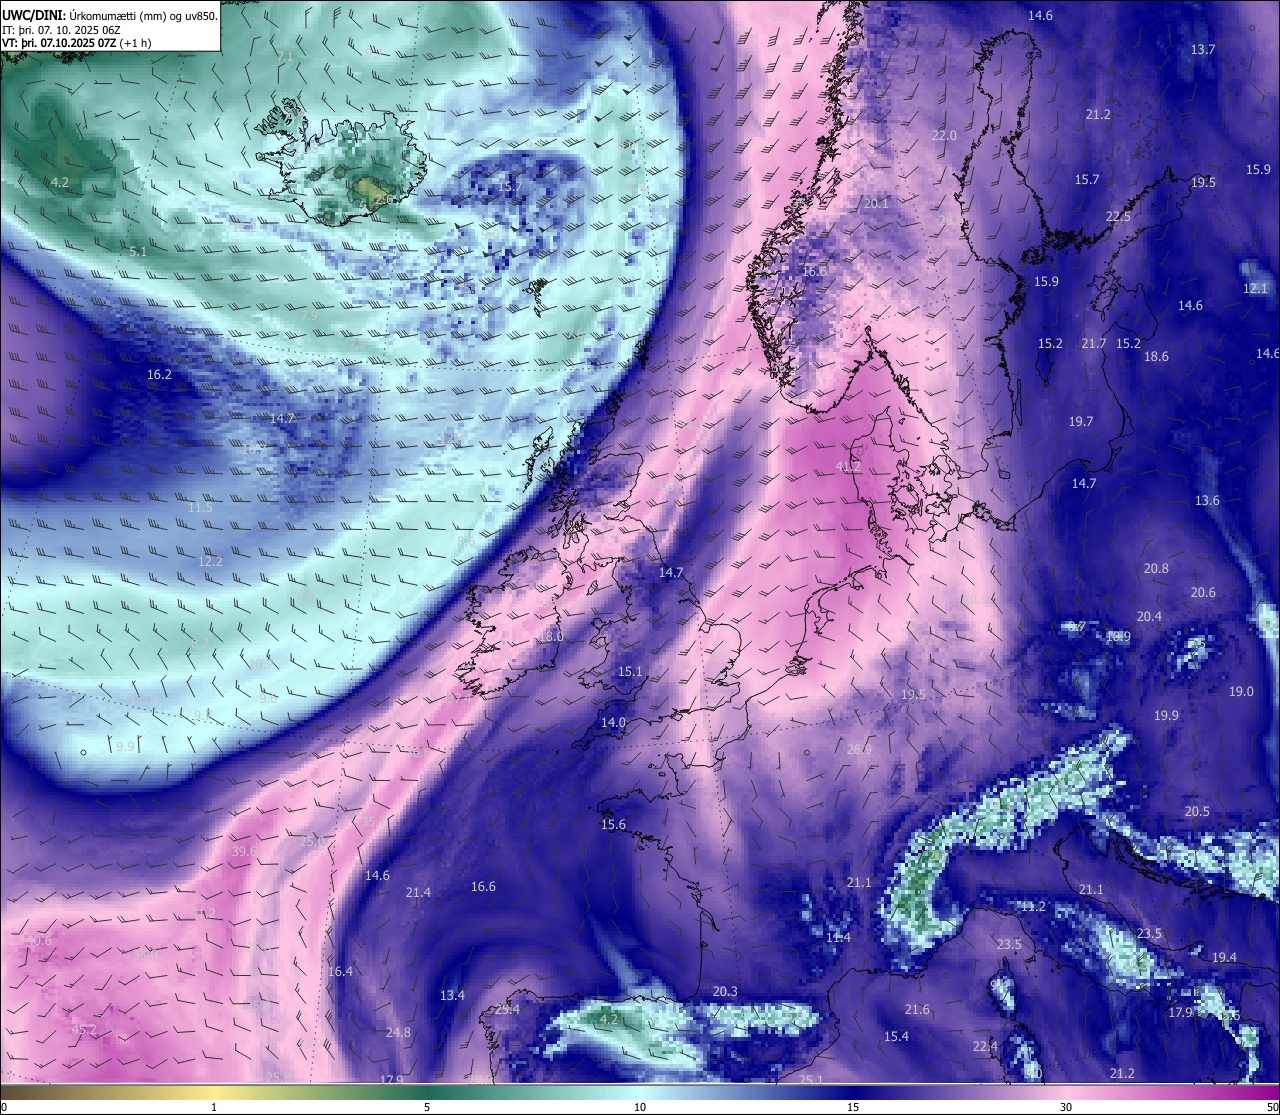
Task: Click the 24.8 value label
Action: click(x=398, y=1032)
